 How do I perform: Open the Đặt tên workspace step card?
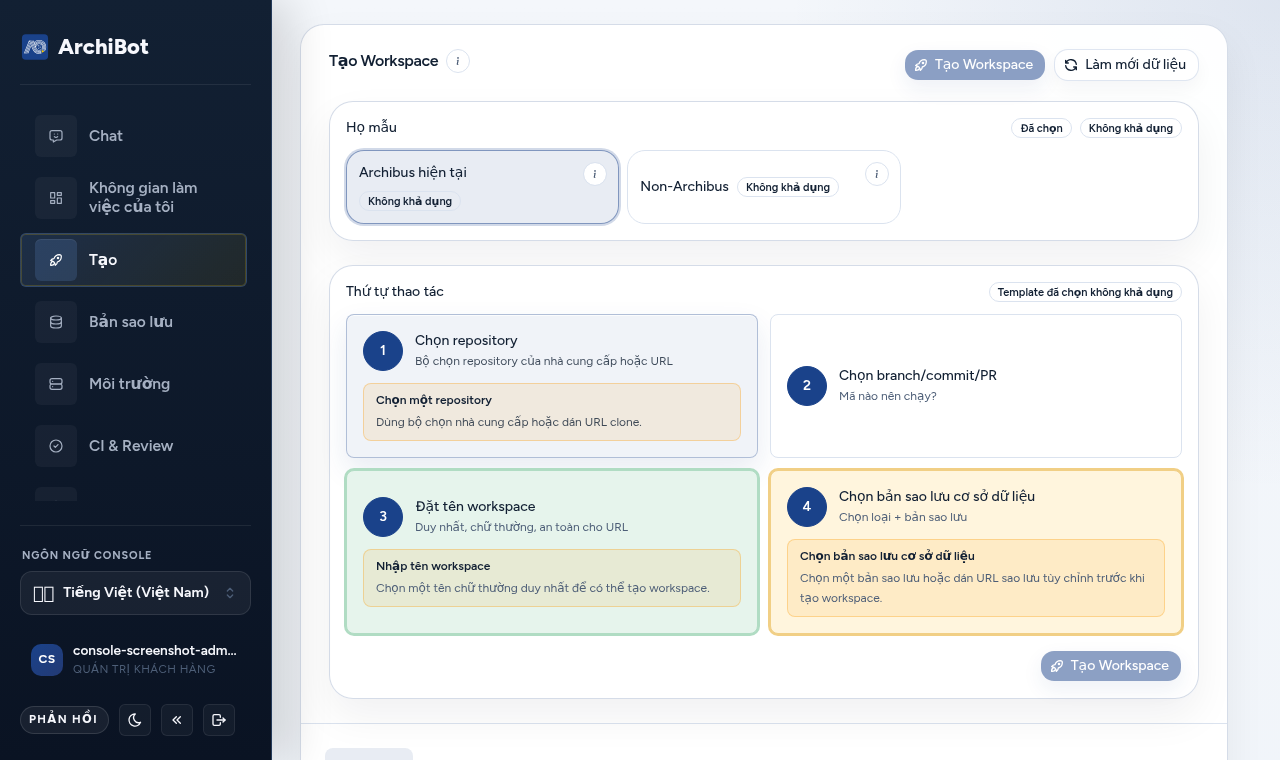552,552
